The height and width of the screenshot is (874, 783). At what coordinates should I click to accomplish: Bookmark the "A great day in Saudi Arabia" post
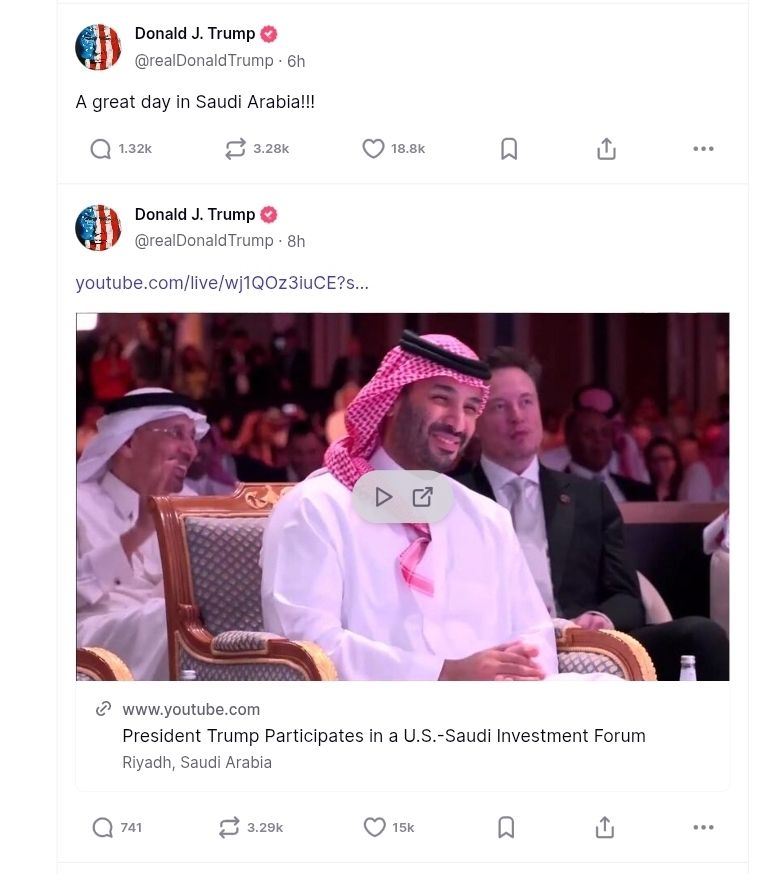click(509, 147)
